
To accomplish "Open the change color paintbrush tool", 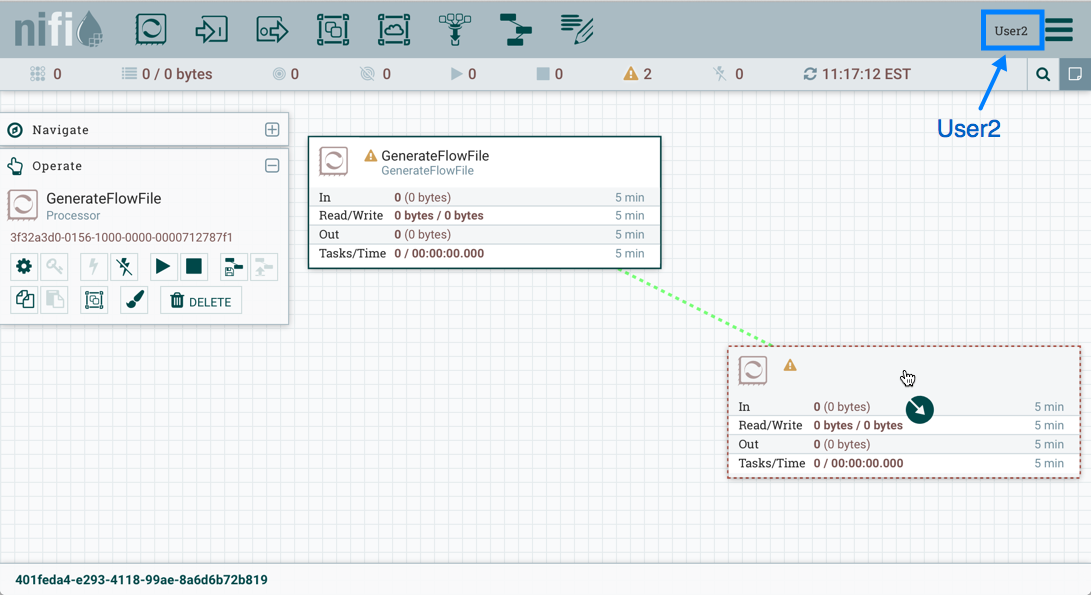I will [134, 301].
